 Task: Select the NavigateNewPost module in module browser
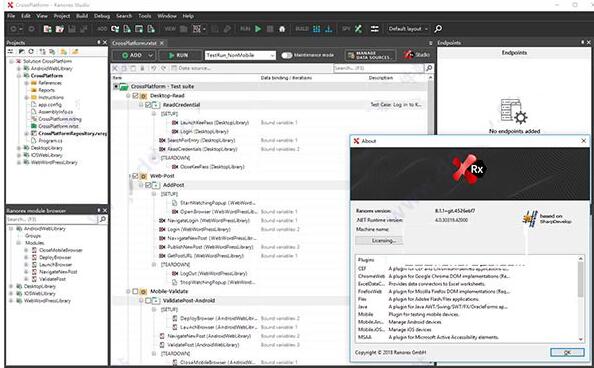[58, 272]
